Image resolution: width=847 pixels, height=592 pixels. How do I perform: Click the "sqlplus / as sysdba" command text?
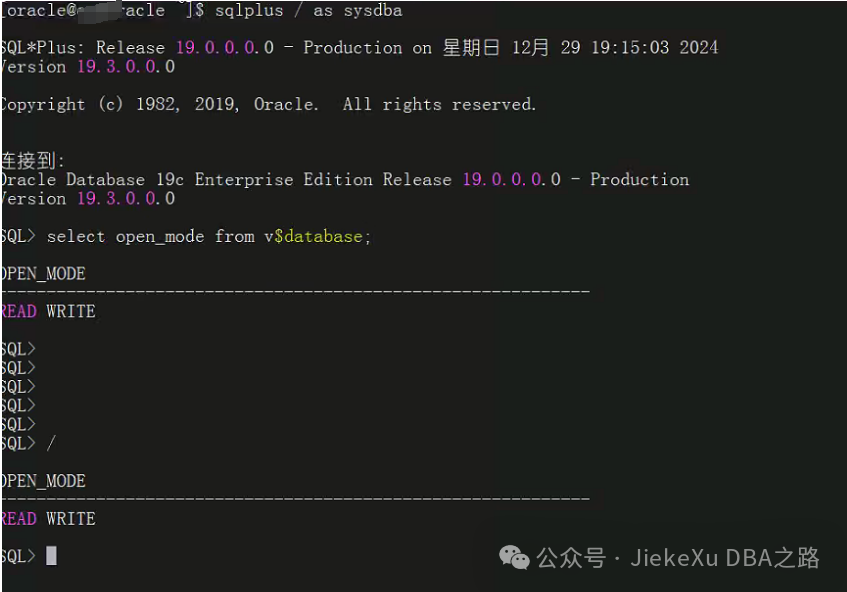pos(308,11)
